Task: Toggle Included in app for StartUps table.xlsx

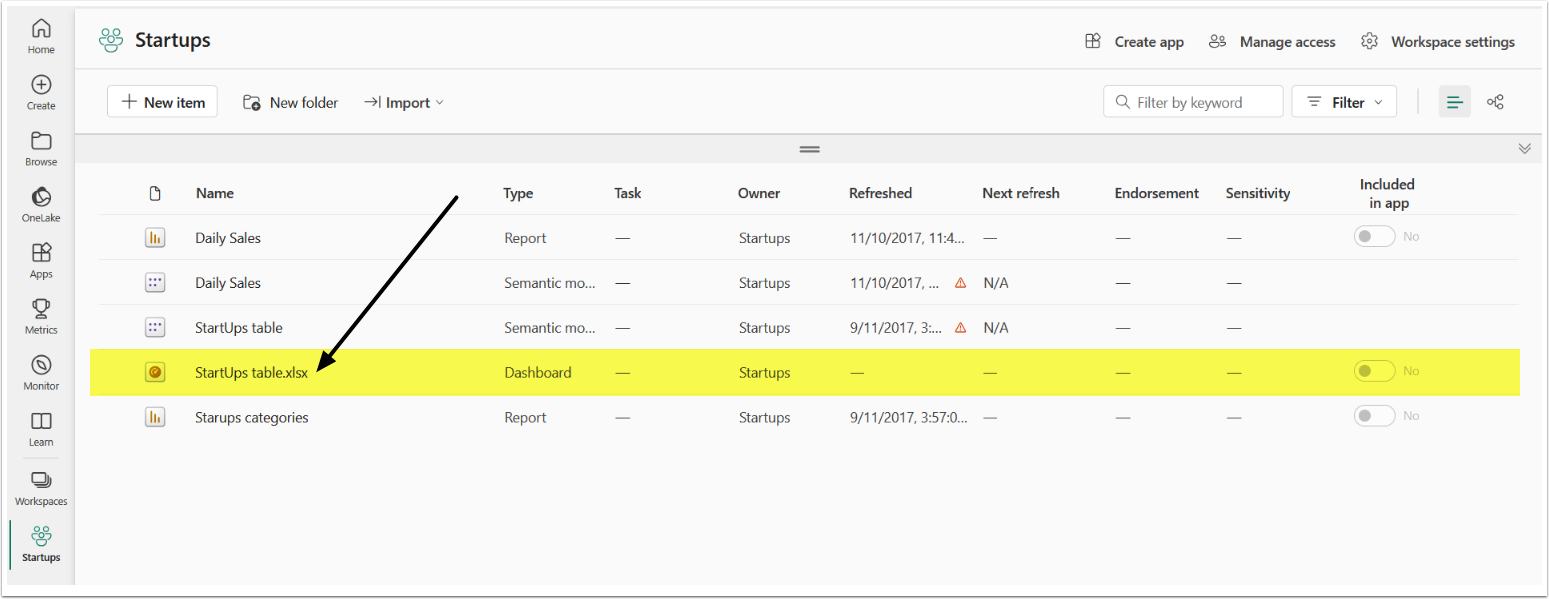Action: pos(1374,371)
